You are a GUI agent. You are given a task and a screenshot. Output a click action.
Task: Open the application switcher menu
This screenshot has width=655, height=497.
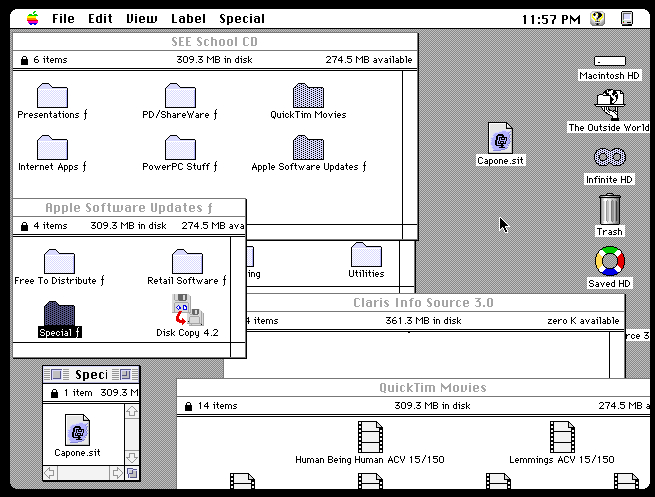pyautogui.click(x=627, y=18)
